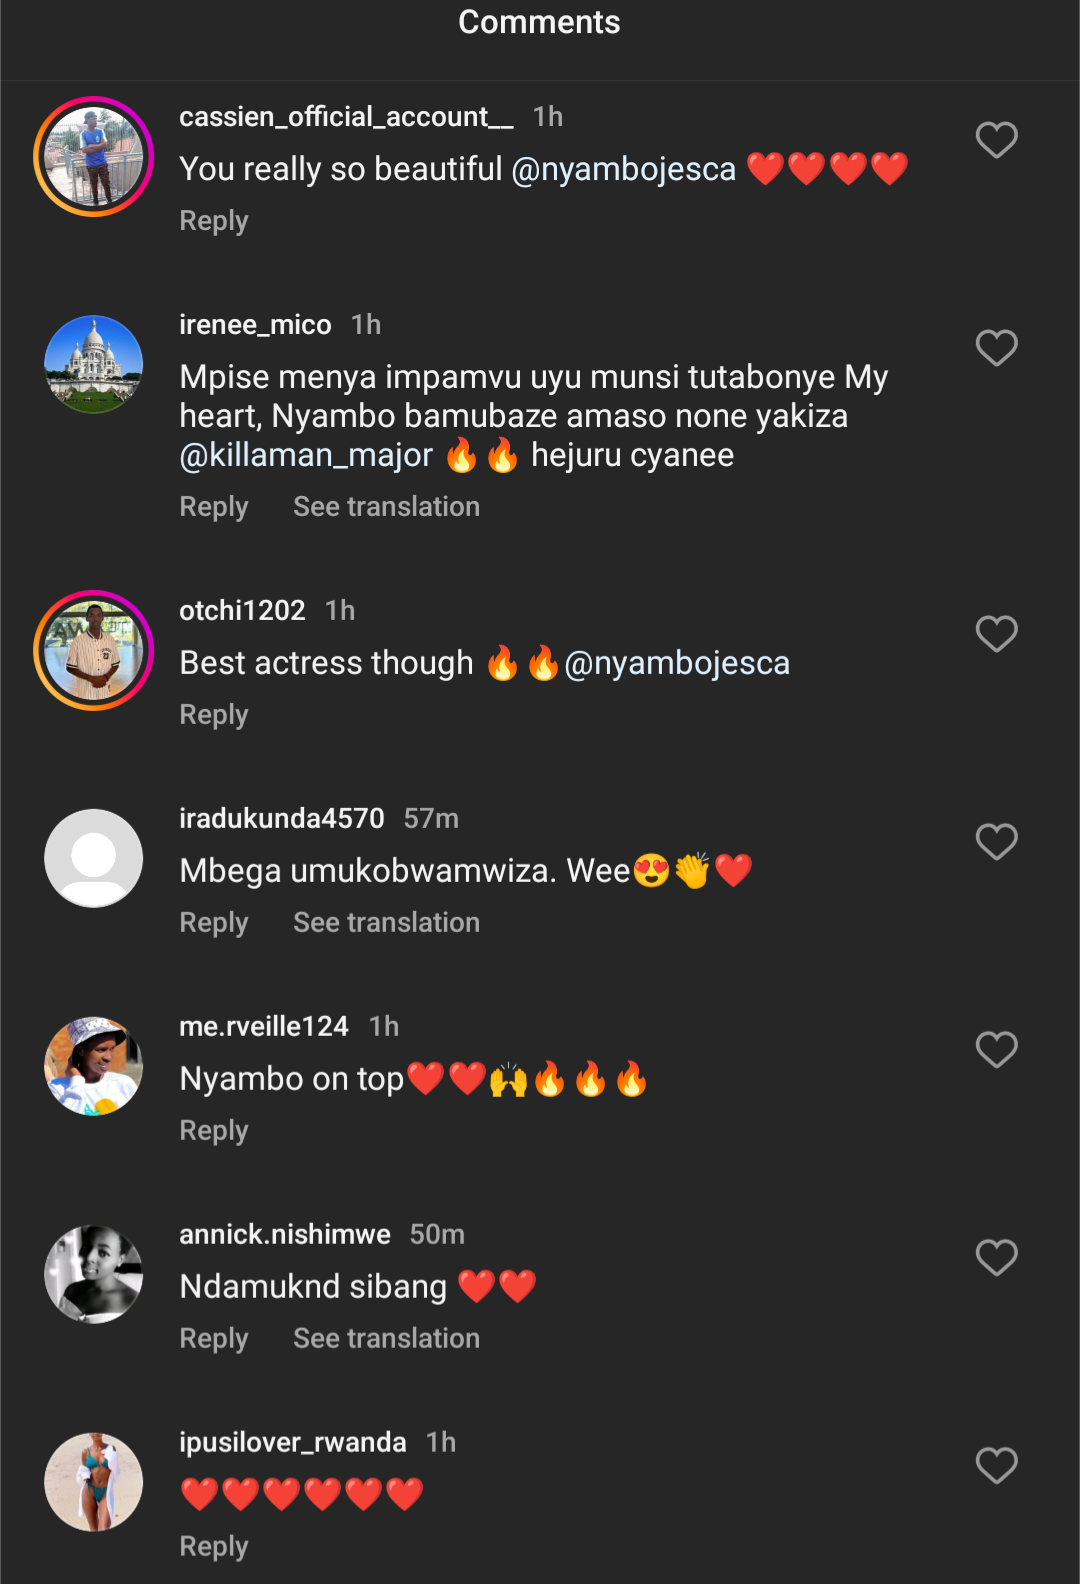Tap iradukunda4570's default profile avatar
1080x1584 pixels.
pyautogui.click(x=94, y=859)
